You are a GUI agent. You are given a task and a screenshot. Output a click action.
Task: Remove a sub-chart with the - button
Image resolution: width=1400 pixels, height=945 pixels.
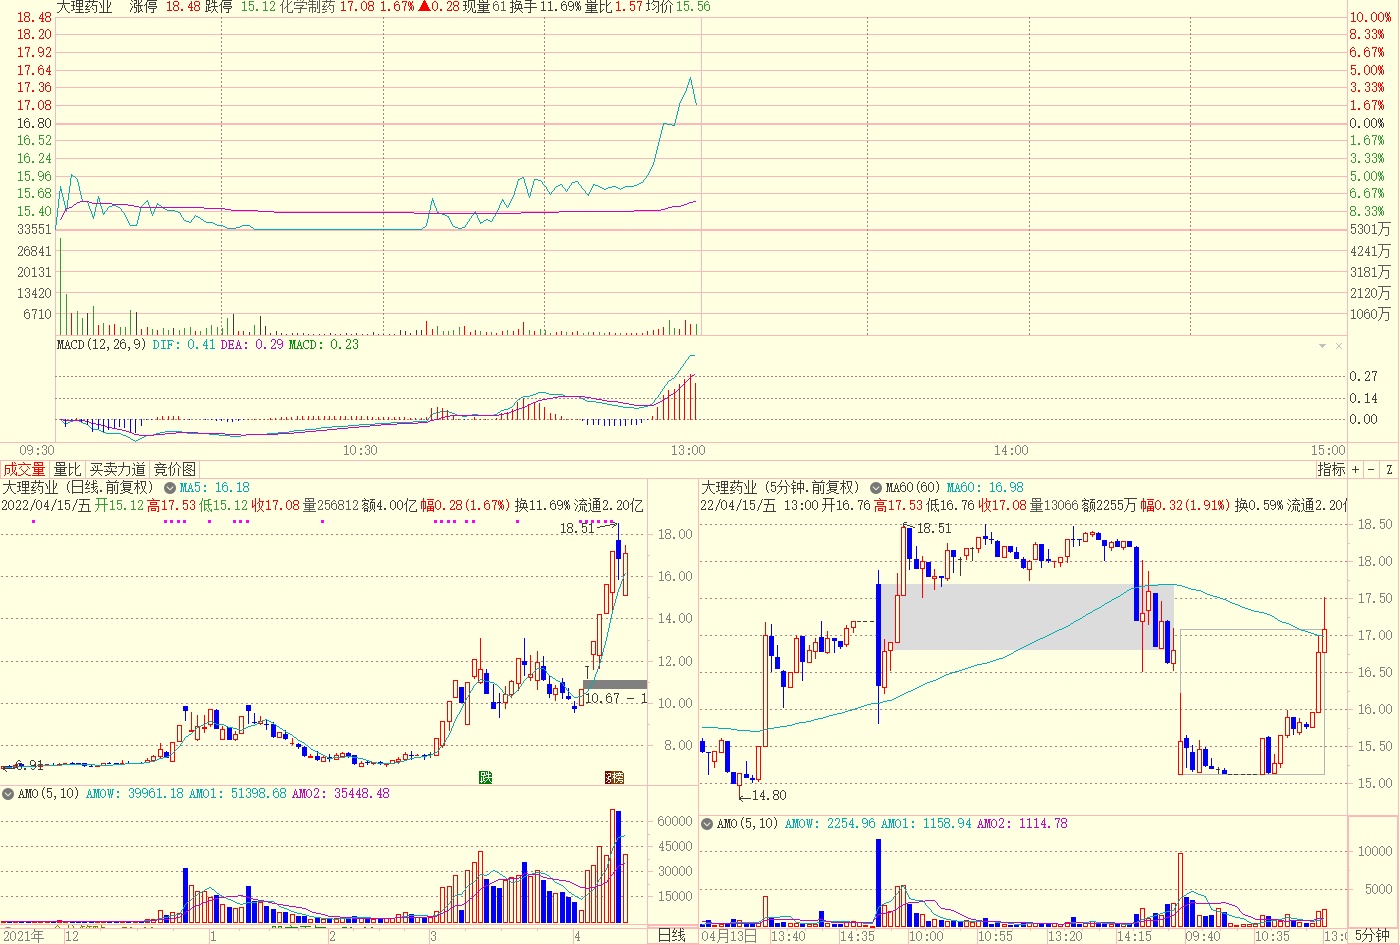pos(1371,469)
